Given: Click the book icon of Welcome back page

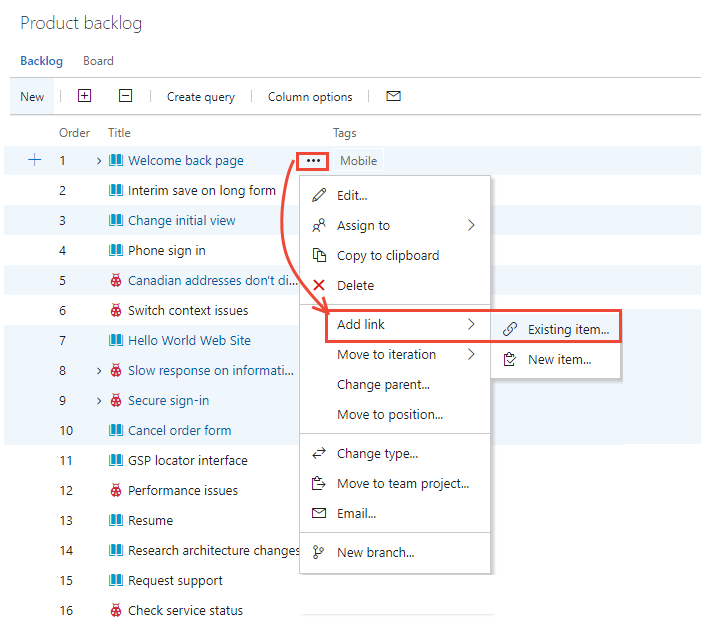Looking at the screenshot, I should [x=116, y=160].
